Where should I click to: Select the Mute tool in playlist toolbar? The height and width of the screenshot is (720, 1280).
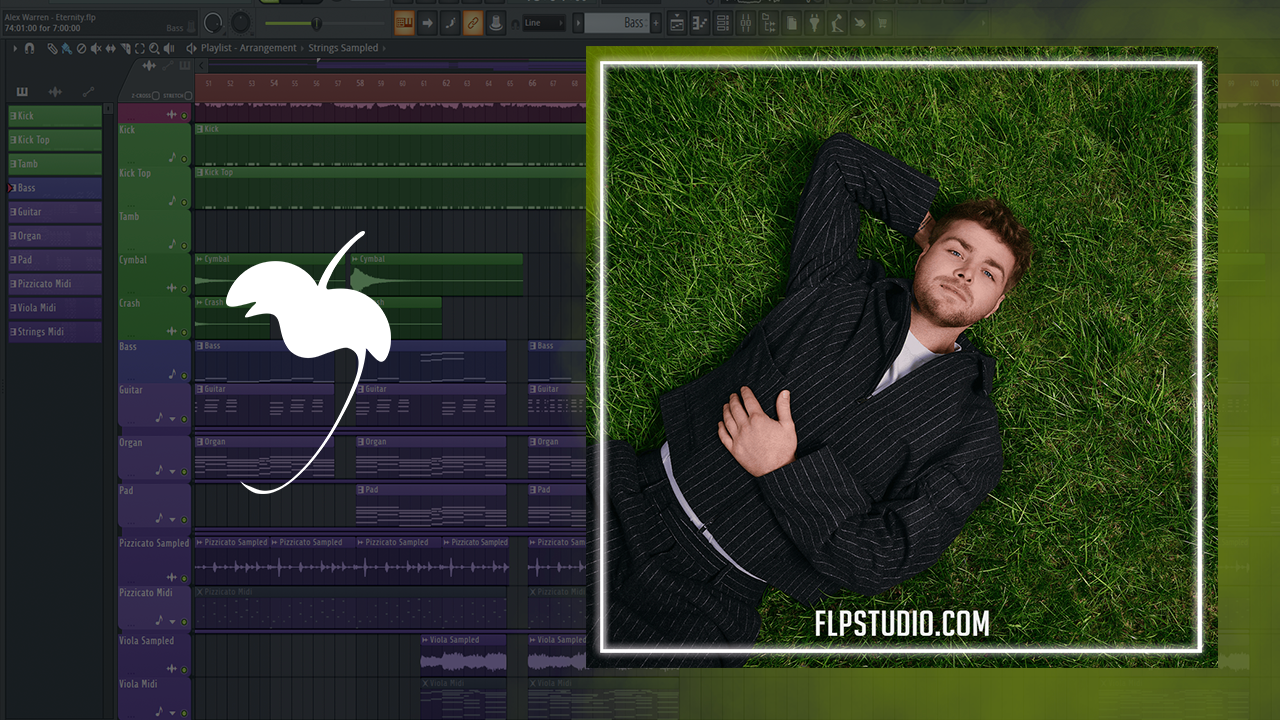pos(96,48)
